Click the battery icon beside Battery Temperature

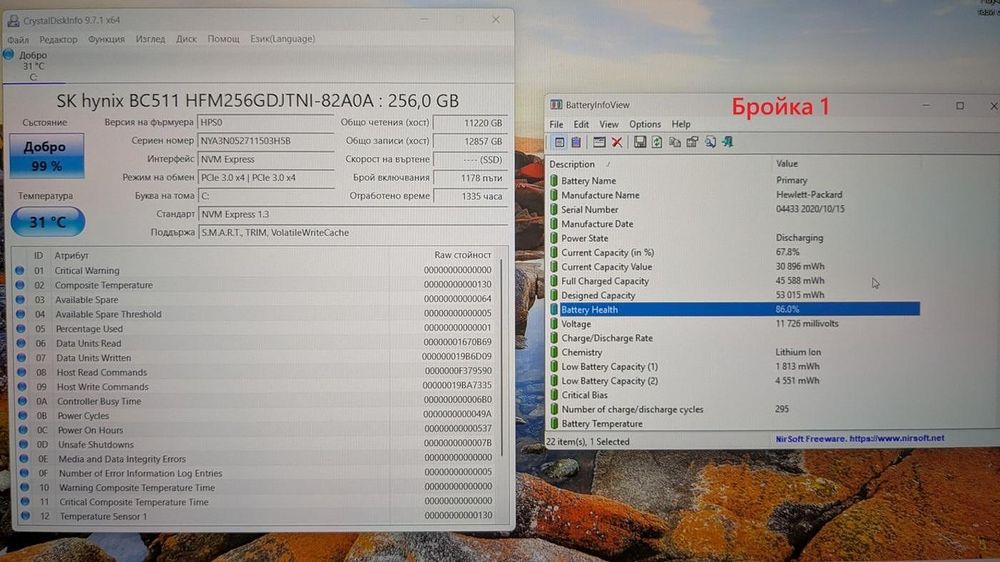pyautogui.click(x=554, y=424)
